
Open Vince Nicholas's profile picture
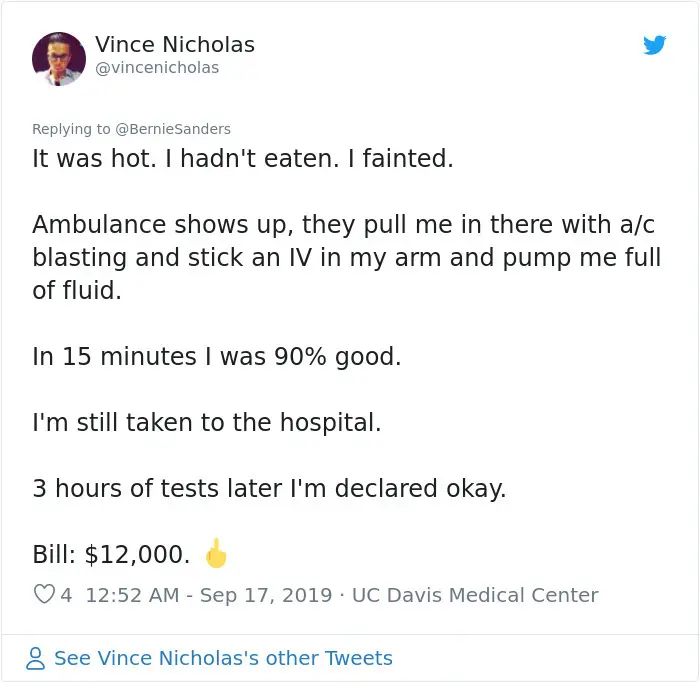59,59
